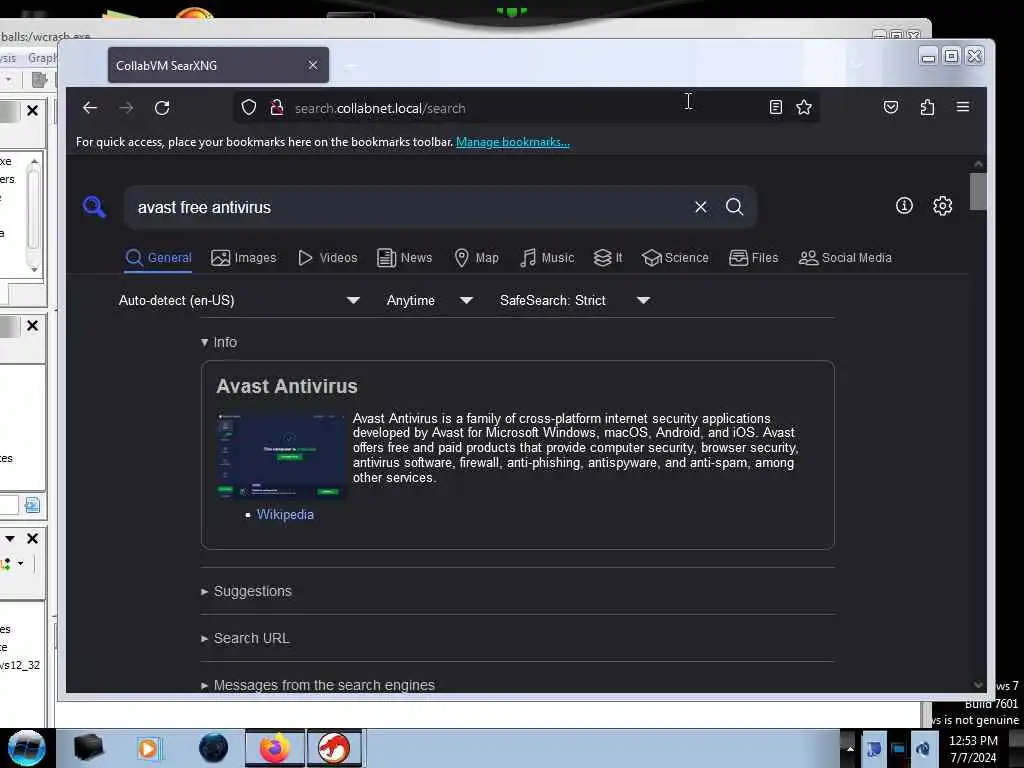Open Firefox from the taskbar
Image resolution: width=1024 pixels, height=768 pixels.
tap(274, 748)
